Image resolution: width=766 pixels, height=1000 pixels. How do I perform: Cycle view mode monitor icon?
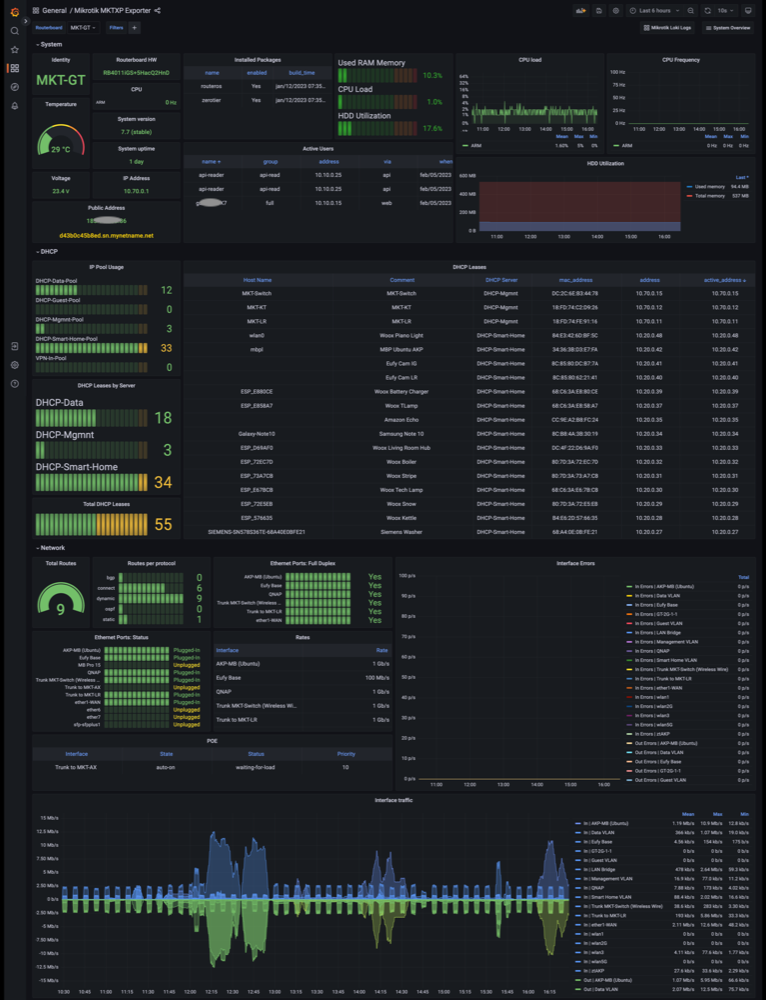click(x=748, y=11)
